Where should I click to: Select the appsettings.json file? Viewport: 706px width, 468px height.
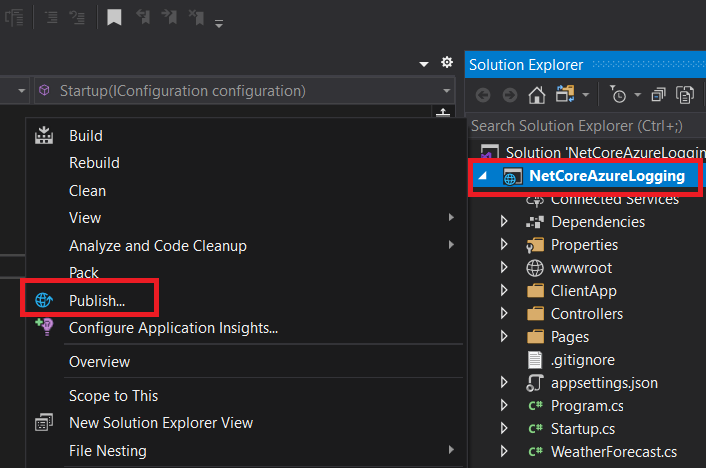[604, 383]
